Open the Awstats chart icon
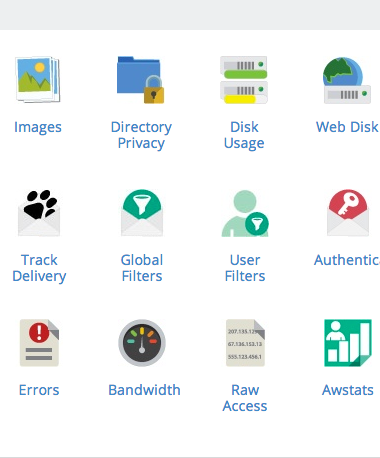The width and height of the screenshot is (380, 458). point(348,343)
